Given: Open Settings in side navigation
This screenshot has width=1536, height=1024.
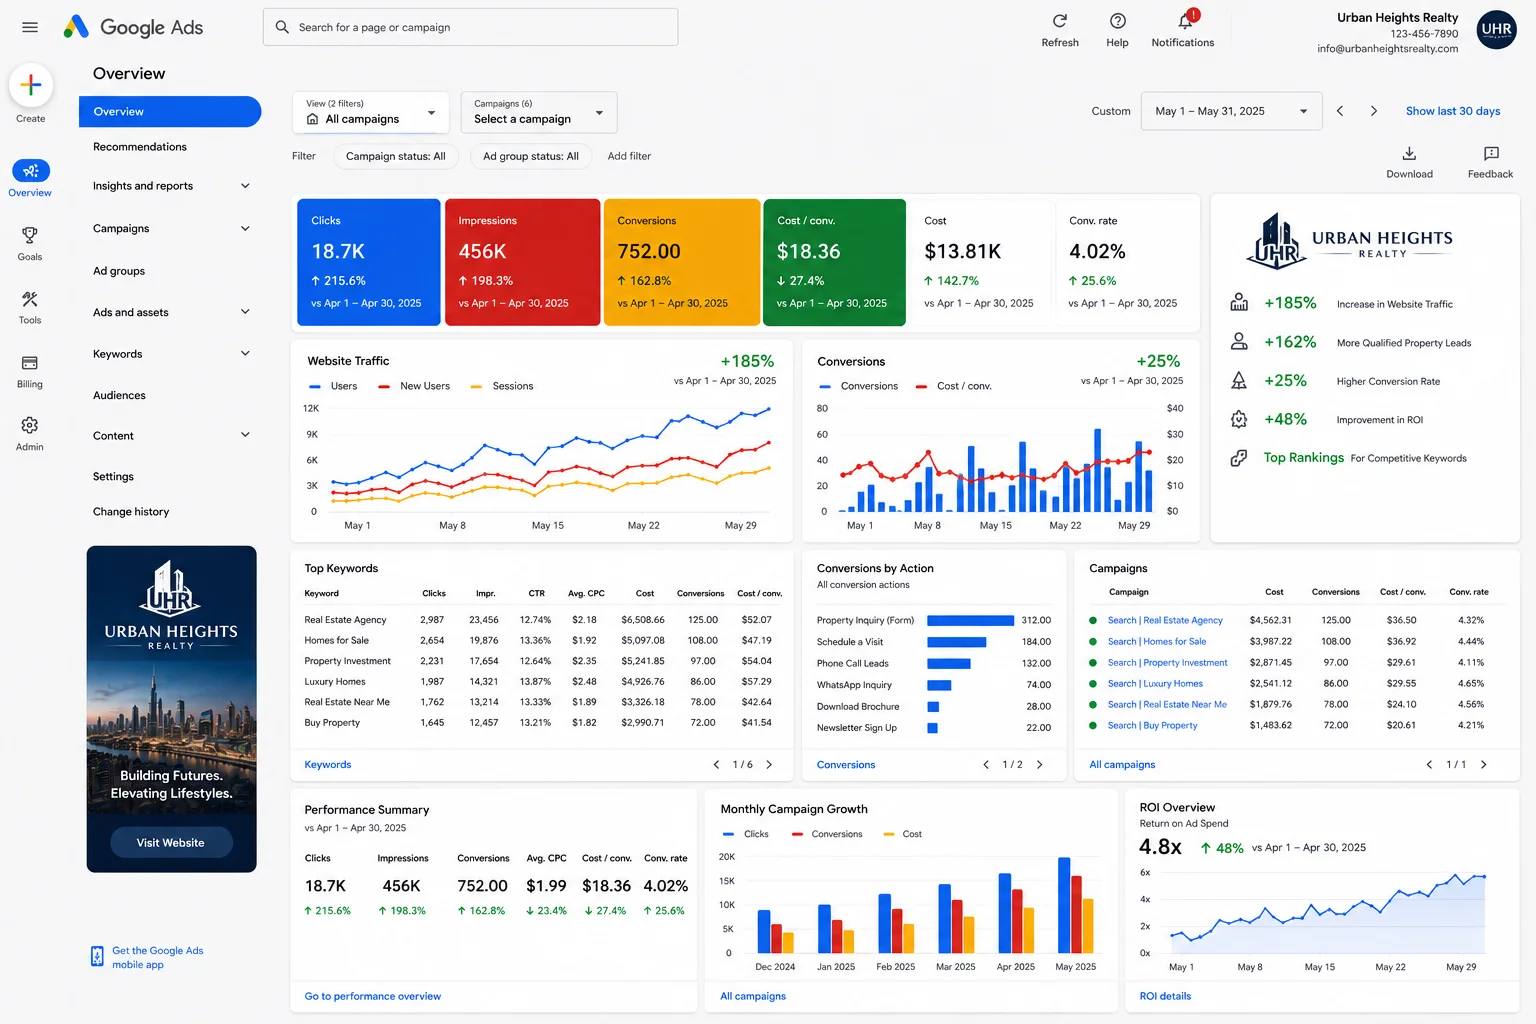Looking at the screenshot, I should [113, 477].
